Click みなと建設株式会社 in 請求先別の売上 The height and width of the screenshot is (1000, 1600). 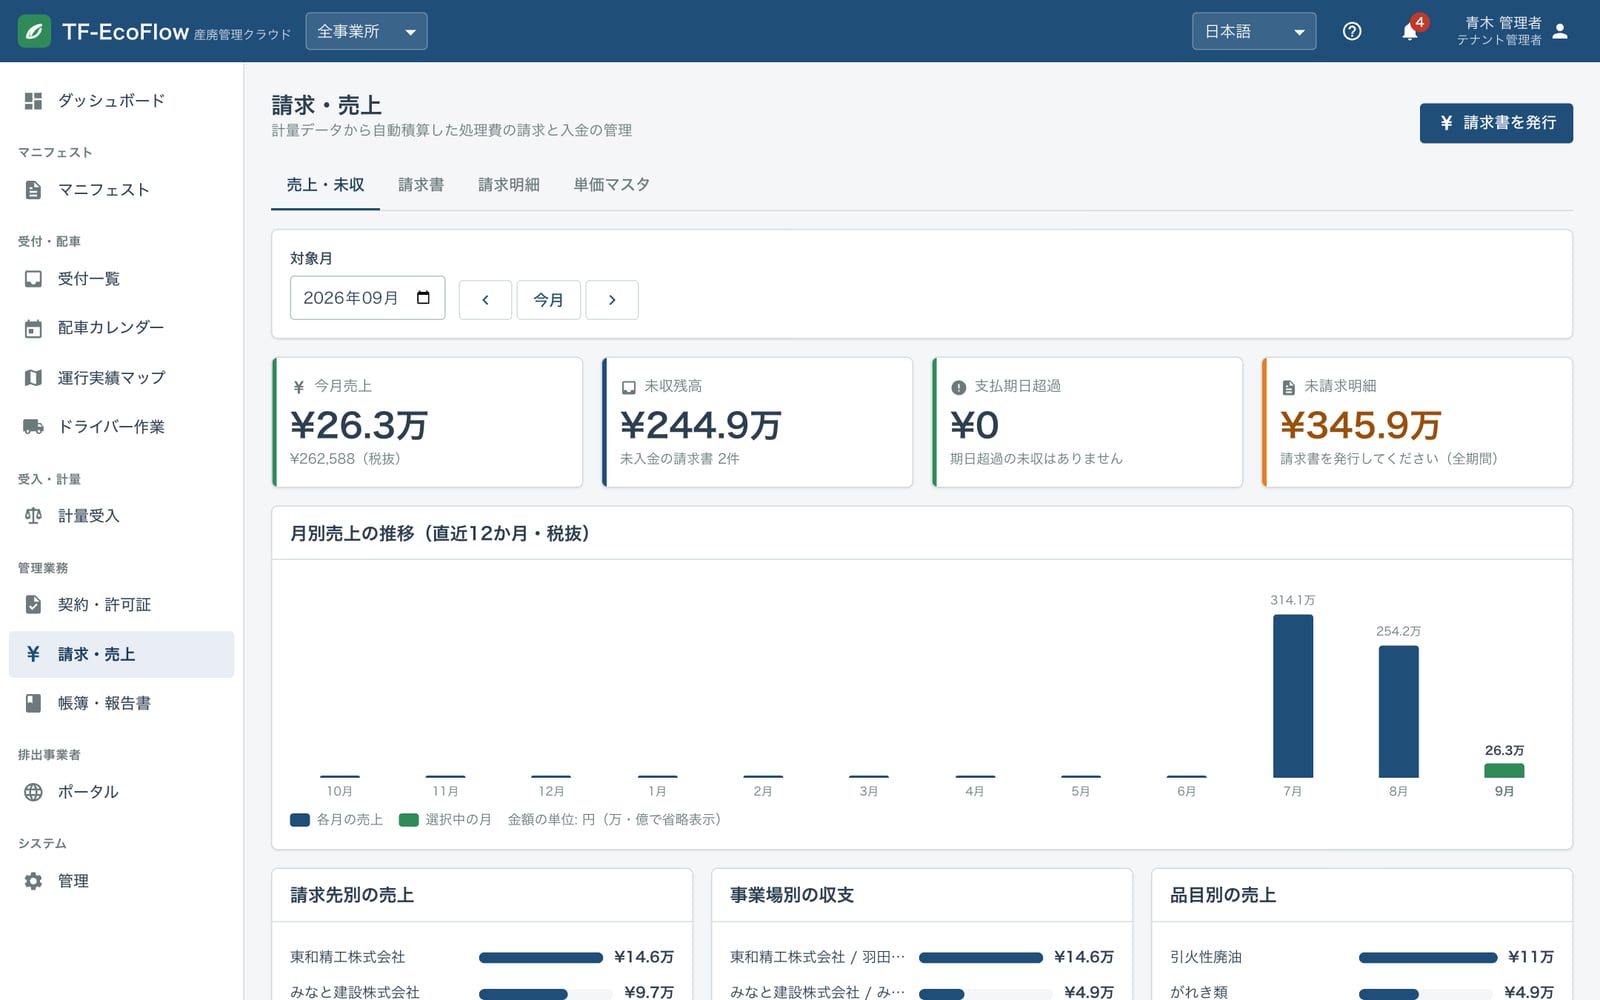tap(354, 992)
